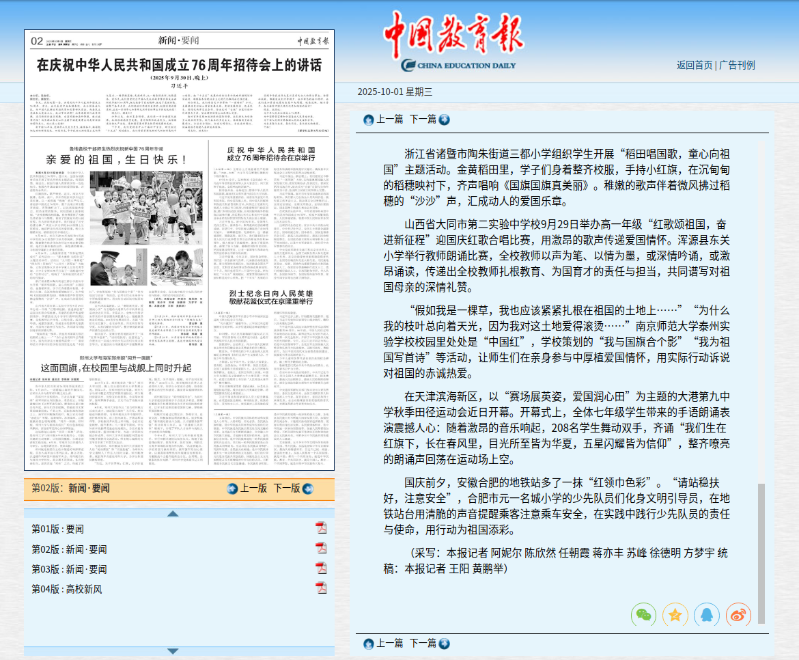Download PDF of 第04版 高校新风
This screenshot has height=660, width=799.
point(321,588)
